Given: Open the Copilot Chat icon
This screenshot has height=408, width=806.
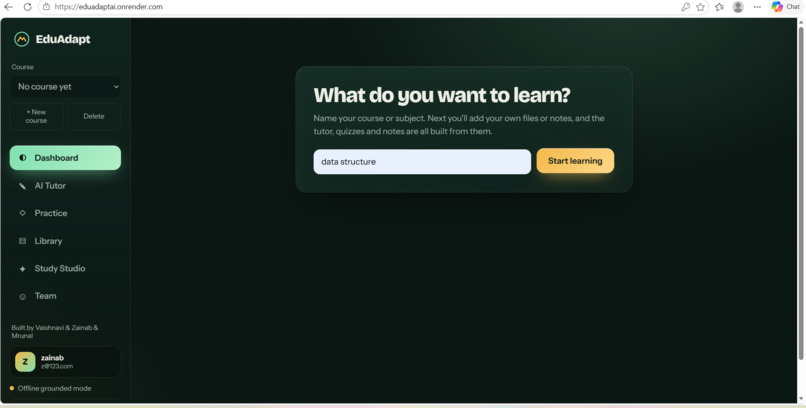Looking at the screenshot, I should (x=777, y=7).
